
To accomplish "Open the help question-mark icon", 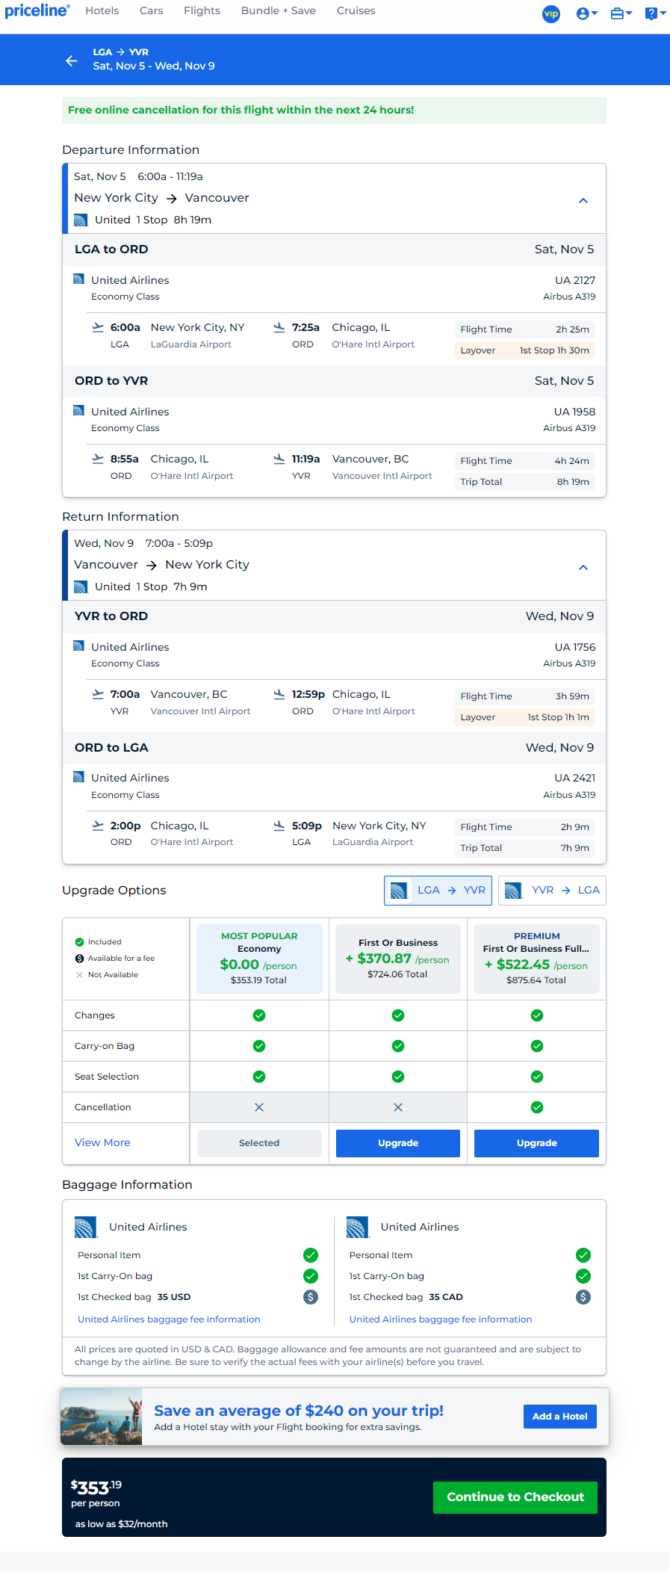I will click(653, 13).
